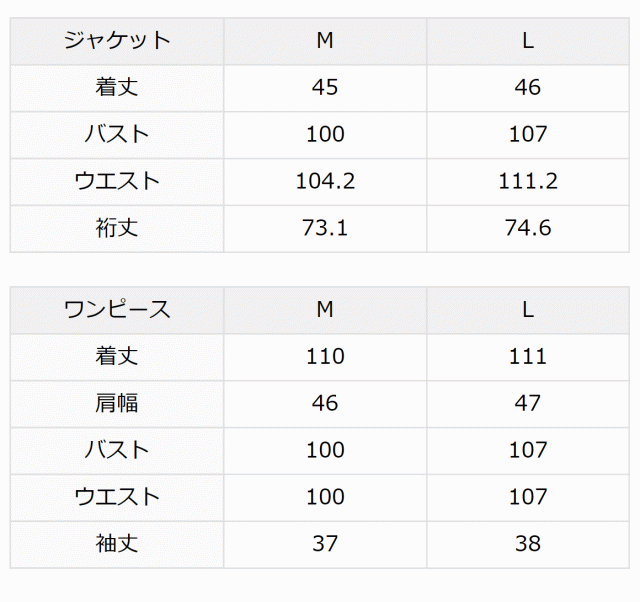
Task: Select the 袖丈 row label
Action: (x=117, y=544)
